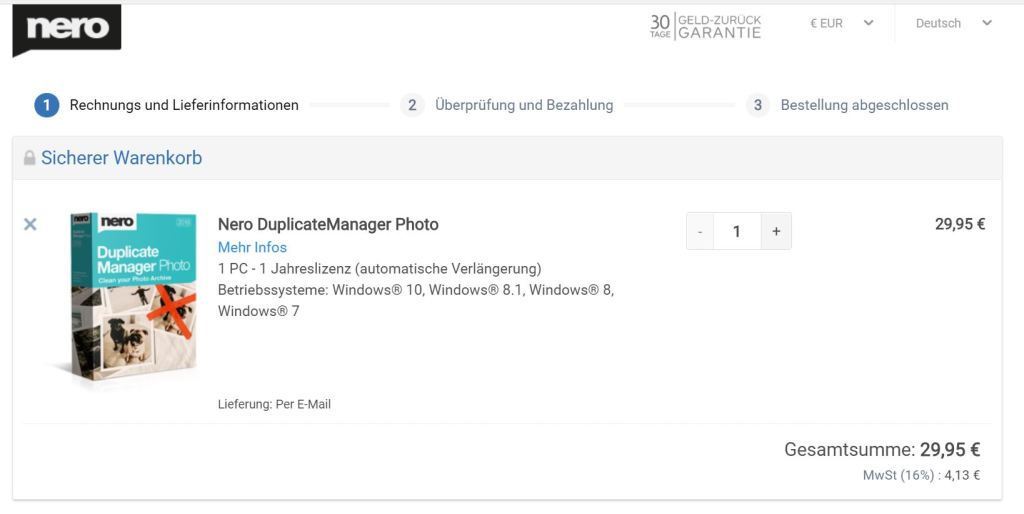Click the quantity input field
Viewport: 1024px width, 514px height.
[737, 231]
